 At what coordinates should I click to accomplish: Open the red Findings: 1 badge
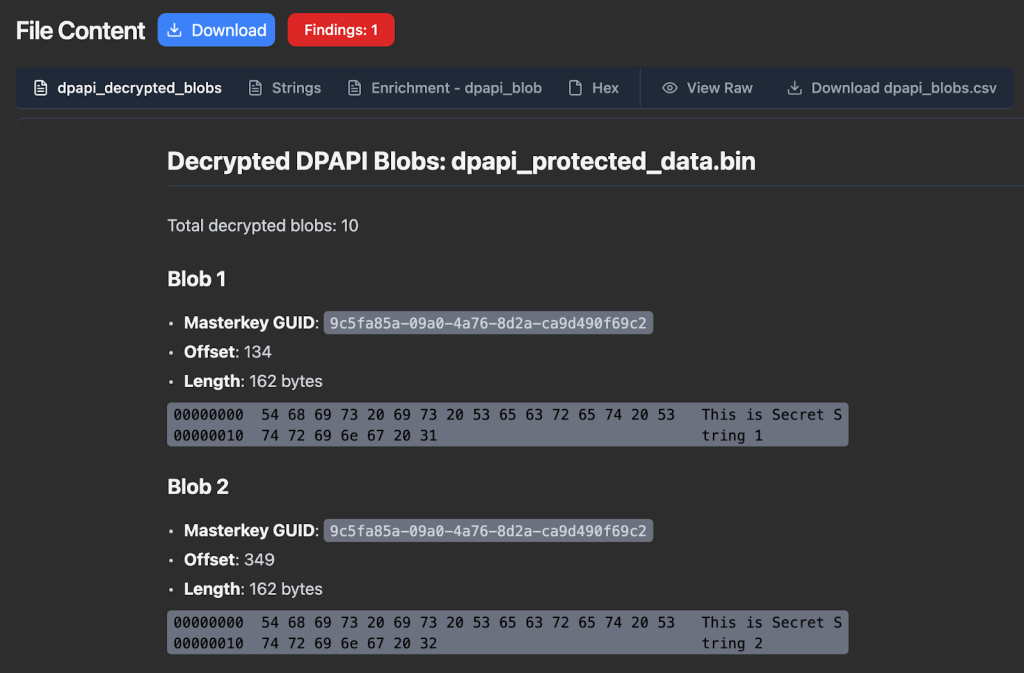(341, 30)
